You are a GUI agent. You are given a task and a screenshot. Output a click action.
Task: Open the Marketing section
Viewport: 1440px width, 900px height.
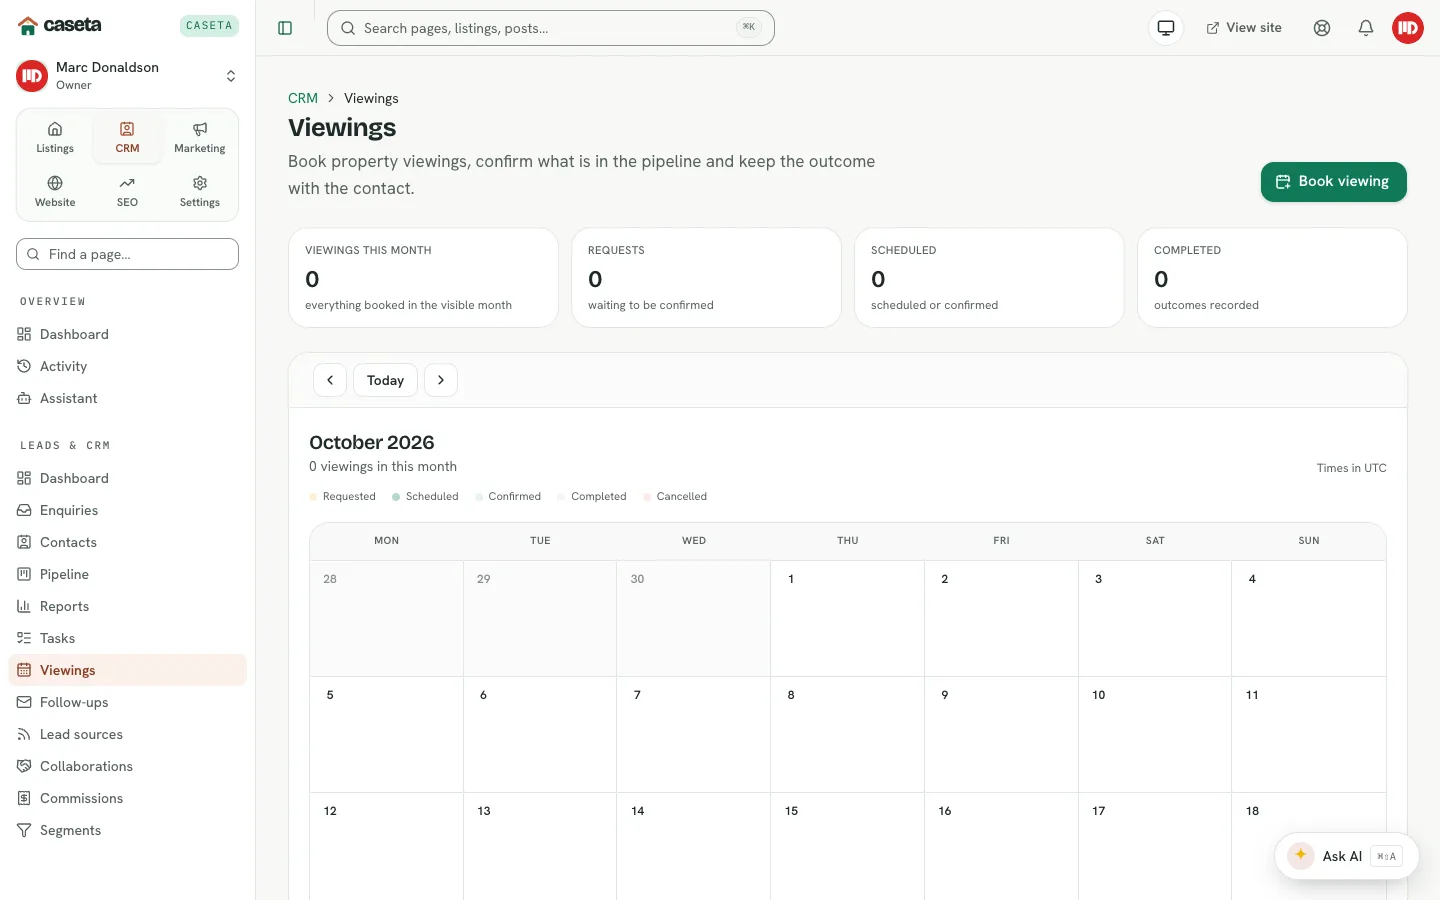[200, 138]
